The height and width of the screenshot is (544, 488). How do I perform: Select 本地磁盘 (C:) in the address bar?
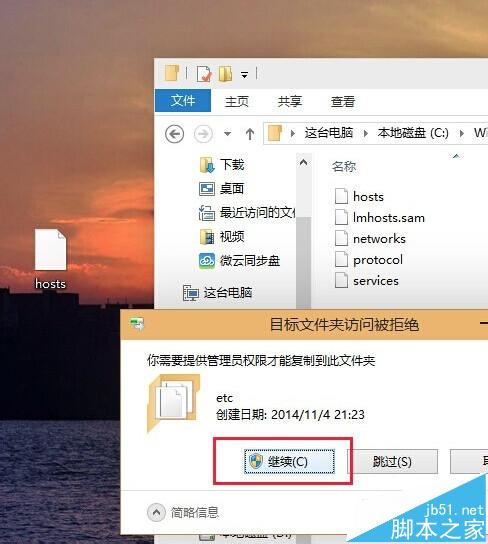[413, 133]
